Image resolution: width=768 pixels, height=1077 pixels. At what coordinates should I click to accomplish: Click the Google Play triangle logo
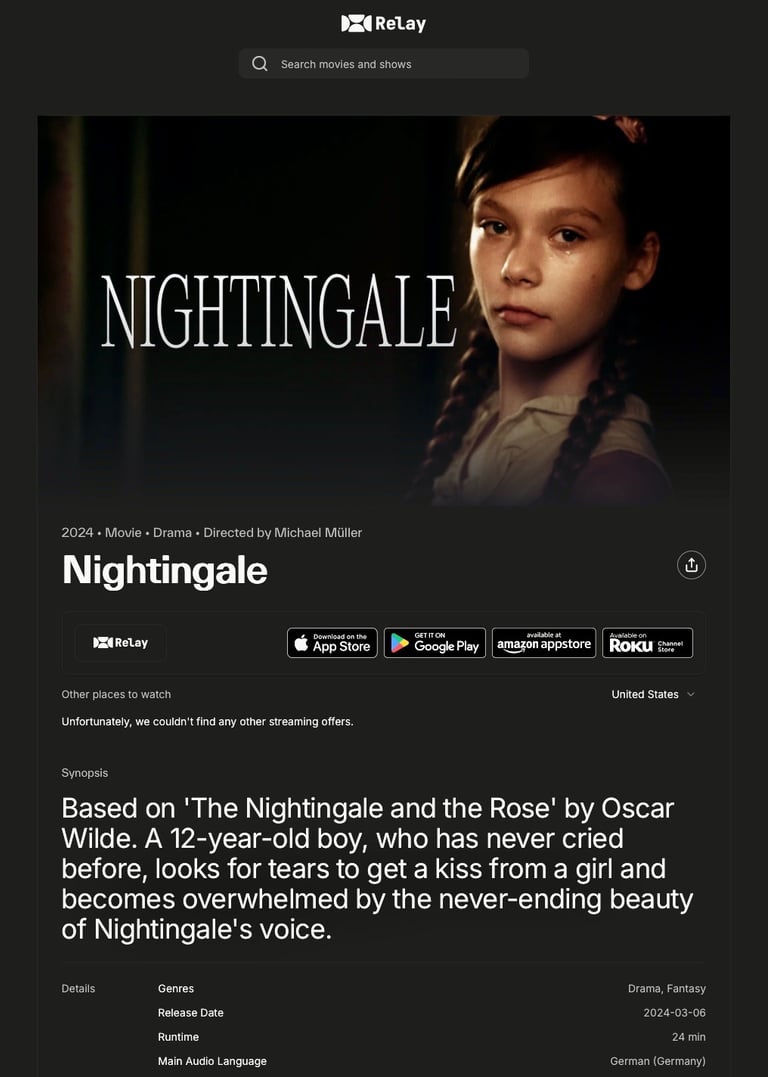tap(399, 643)
